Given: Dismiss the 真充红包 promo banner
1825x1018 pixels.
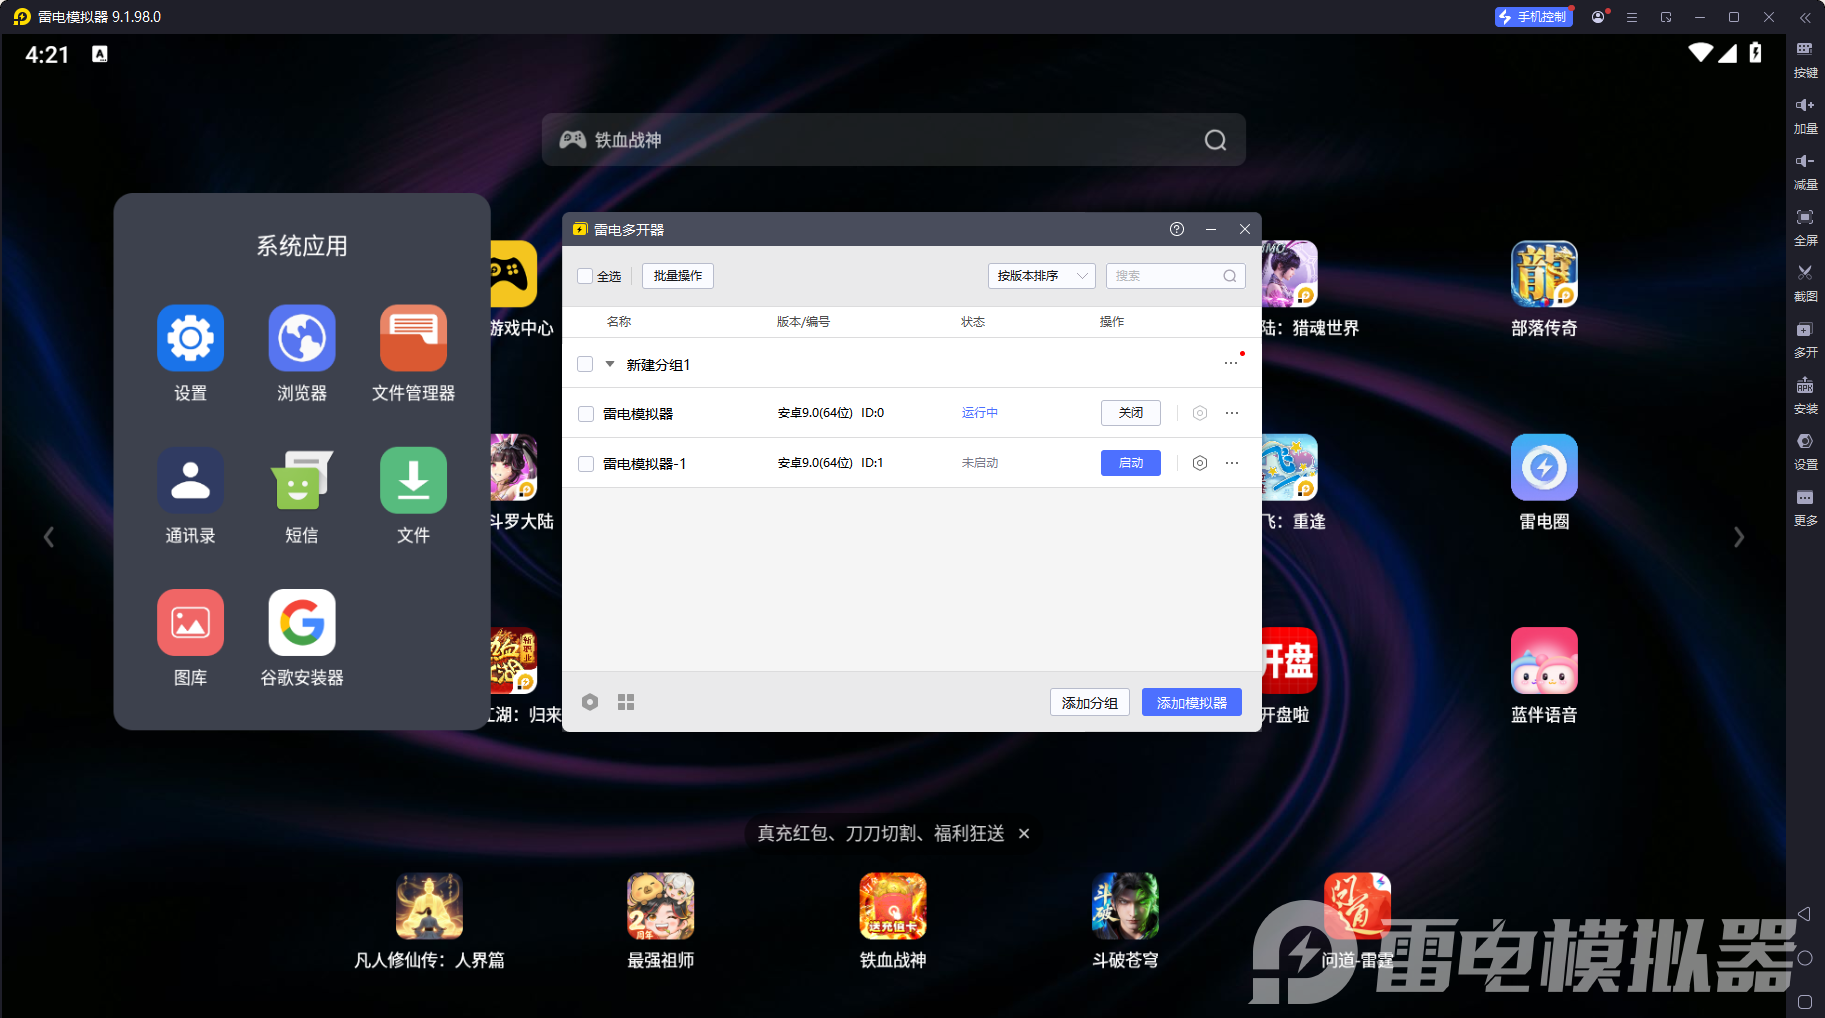Looking at the screenshot, I should [1024, 833].
